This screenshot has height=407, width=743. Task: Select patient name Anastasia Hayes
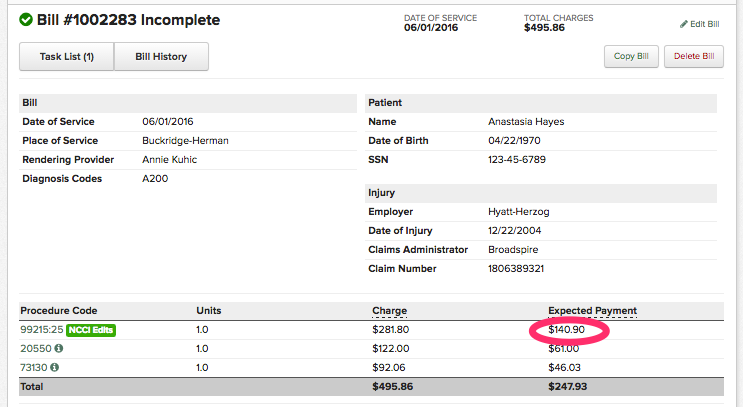tap(526, 122)
